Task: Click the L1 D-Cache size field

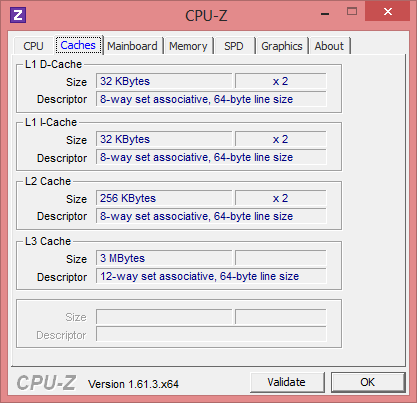Action: pyautogui.click(x=164, y=81)
